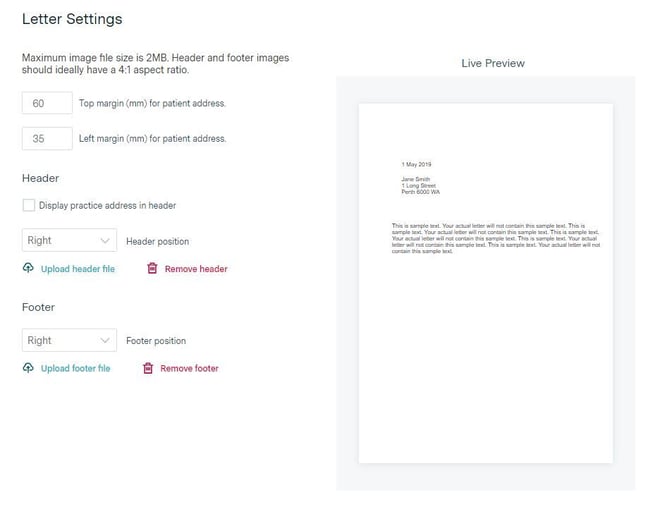Click the letter page in Live Preview
This screenshot has height=521, width=670.
[x=485, y=350]
